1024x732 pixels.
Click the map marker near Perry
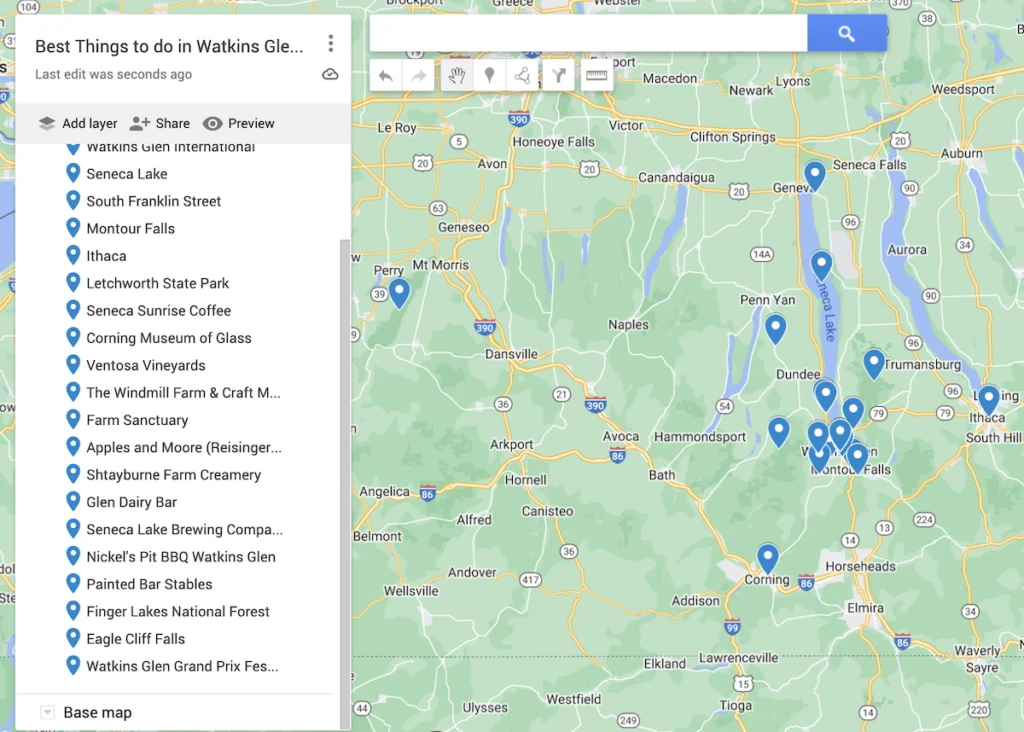pyautogui.click(x=399, y=292)
